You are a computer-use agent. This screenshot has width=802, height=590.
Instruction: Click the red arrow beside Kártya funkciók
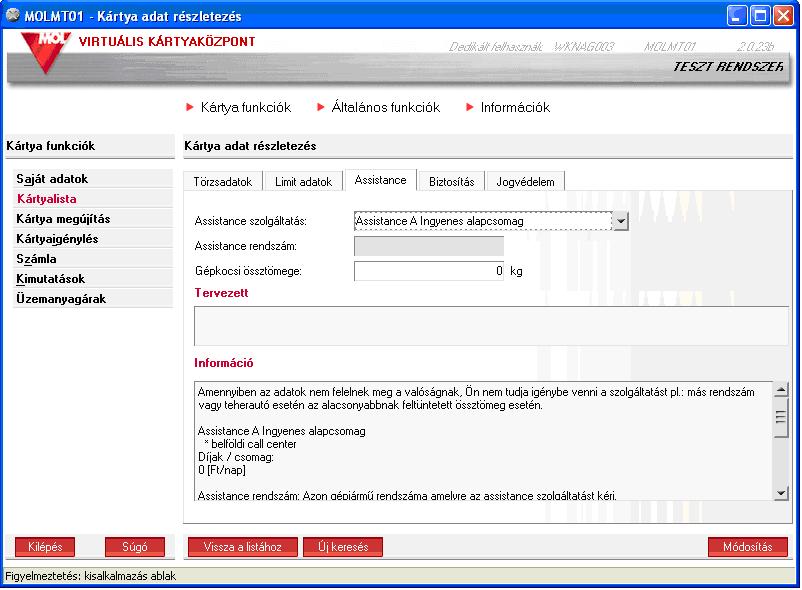click(189, 107)
